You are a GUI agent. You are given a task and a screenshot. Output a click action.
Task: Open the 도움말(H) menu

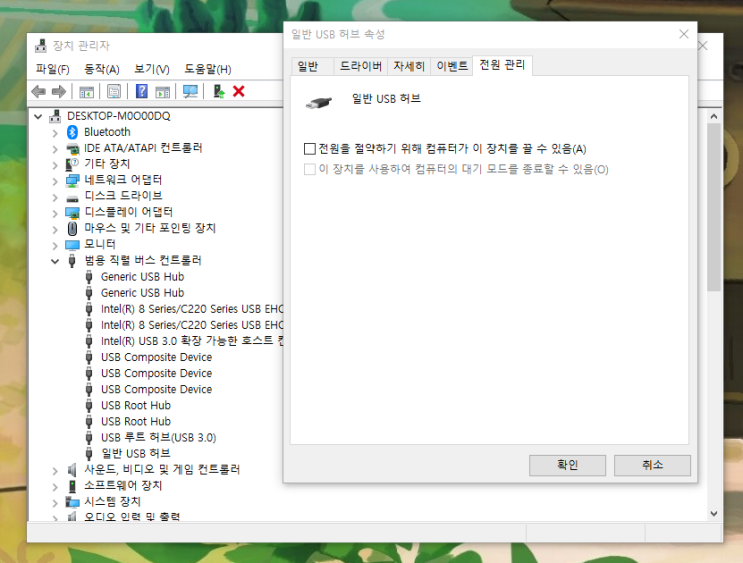208,70
